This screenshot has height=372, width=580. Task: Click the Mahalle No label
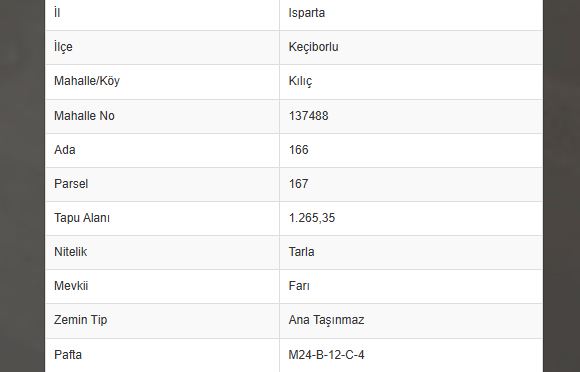pos(84,116)
